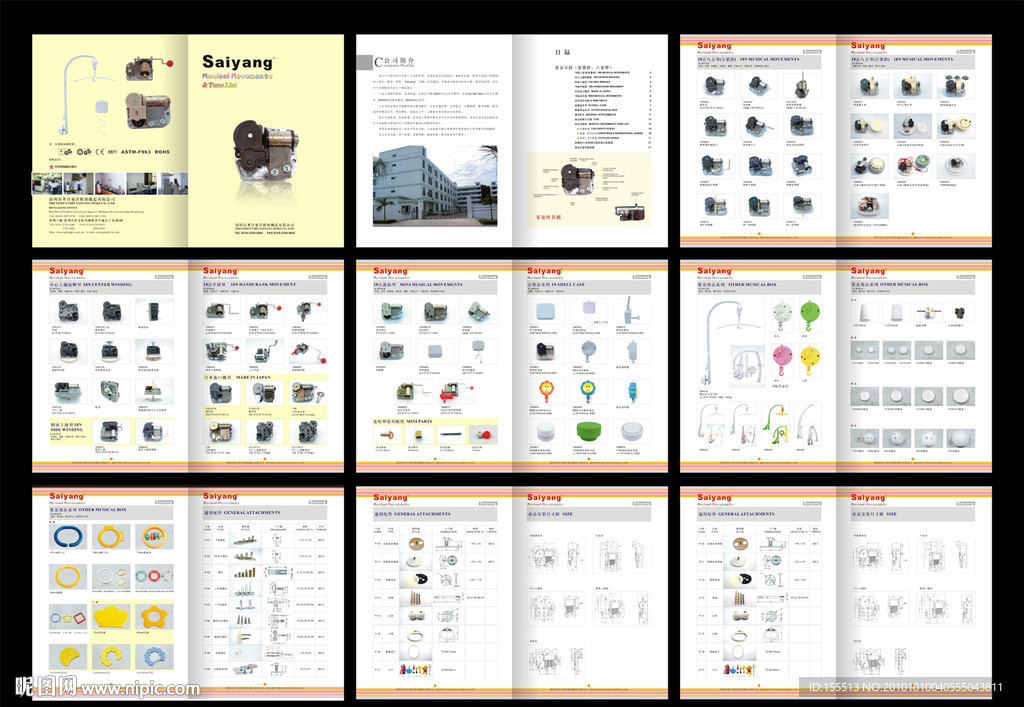Screen dimensions: 1024x707
Task: Select the hand-crank movement with red knob on the back cover
Action: click(150, 69)
